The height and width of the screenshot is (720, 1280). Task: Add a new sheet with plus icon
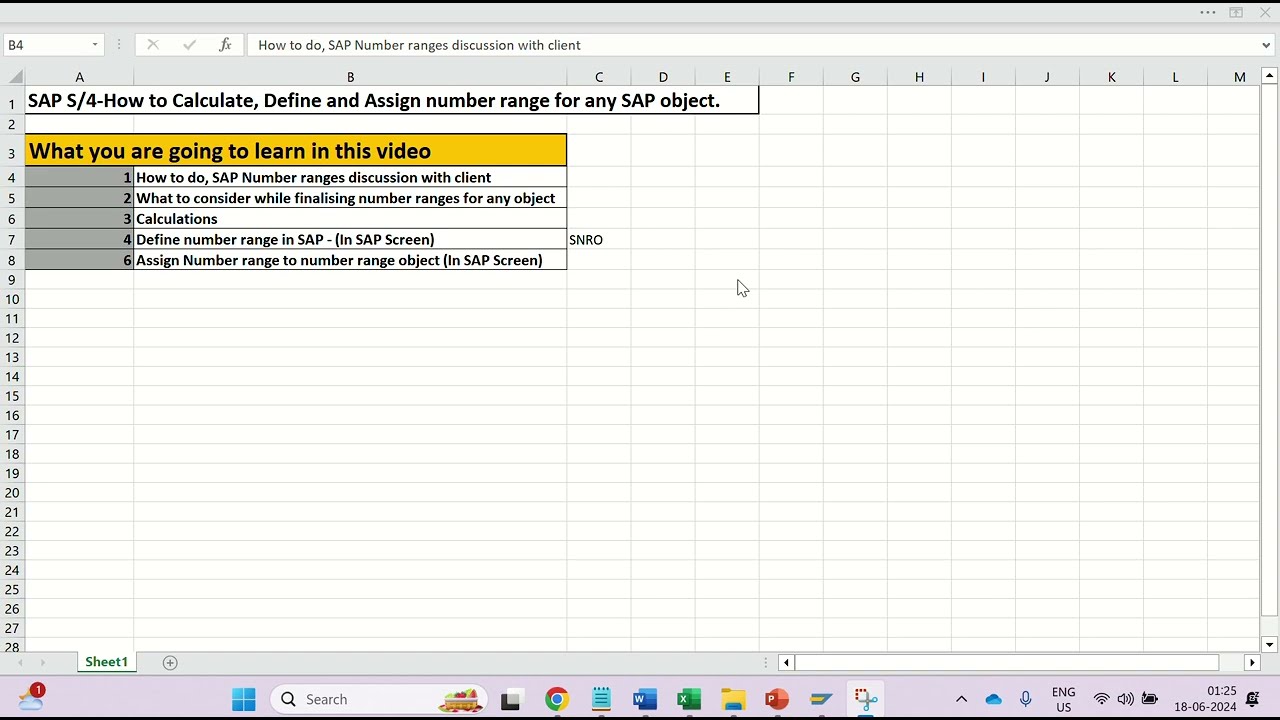point(170,662)
